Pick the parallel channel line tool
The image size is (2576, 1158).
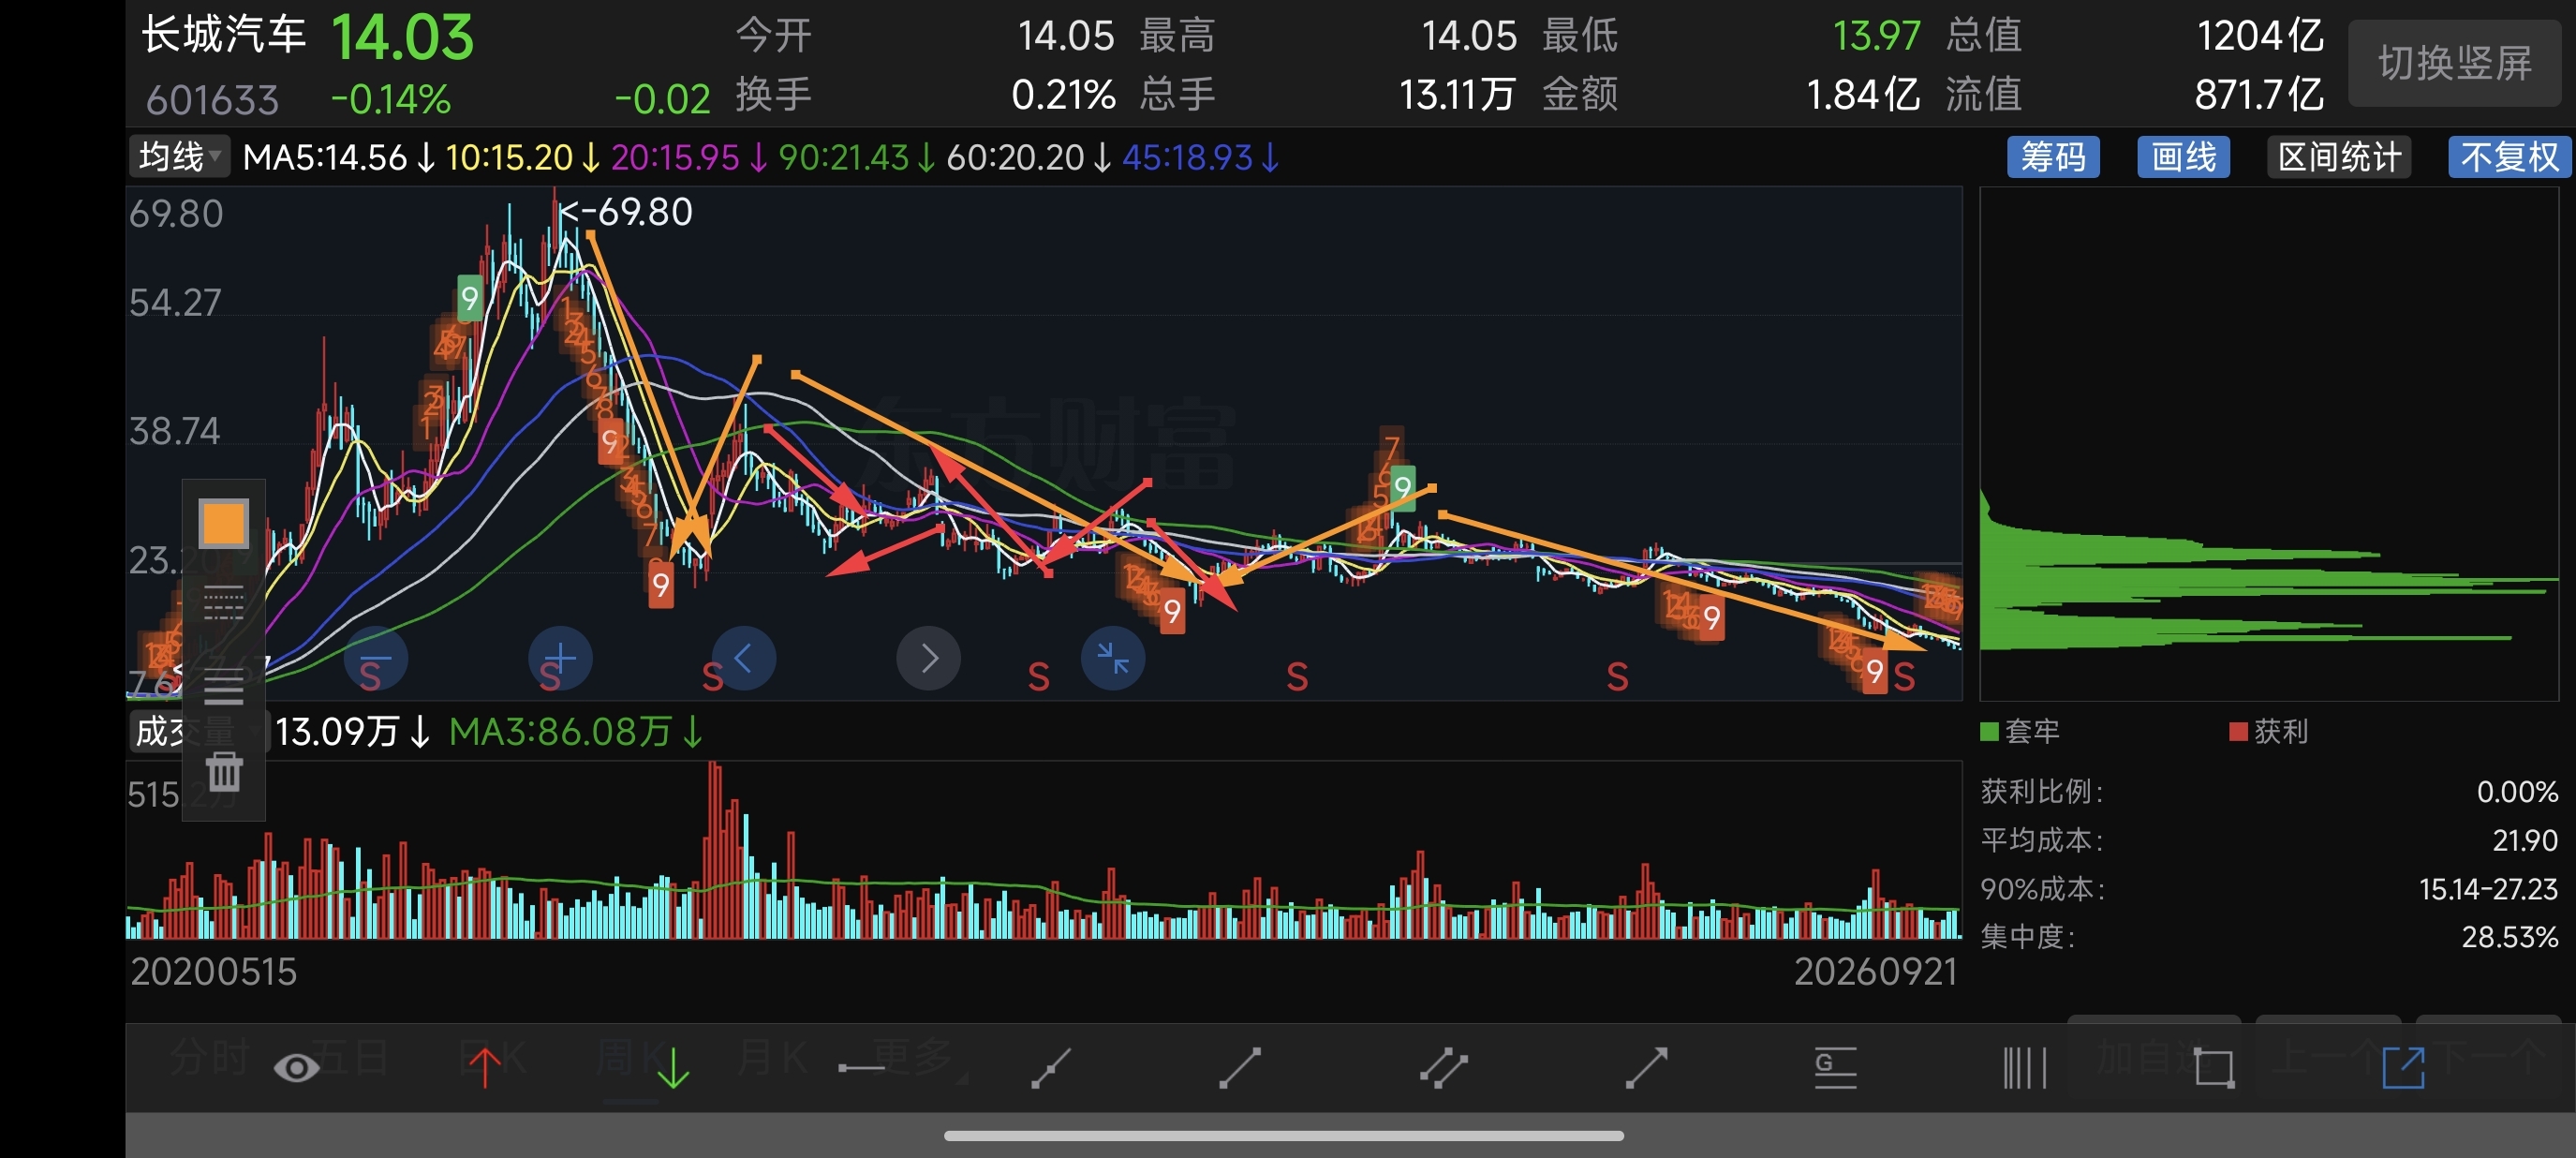[x=1444, y=1068]
